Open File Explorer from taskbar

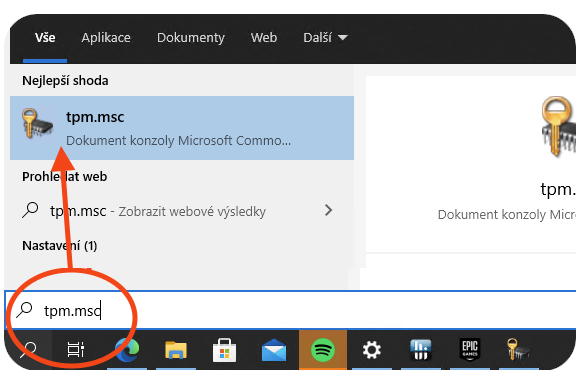point(176,350)
